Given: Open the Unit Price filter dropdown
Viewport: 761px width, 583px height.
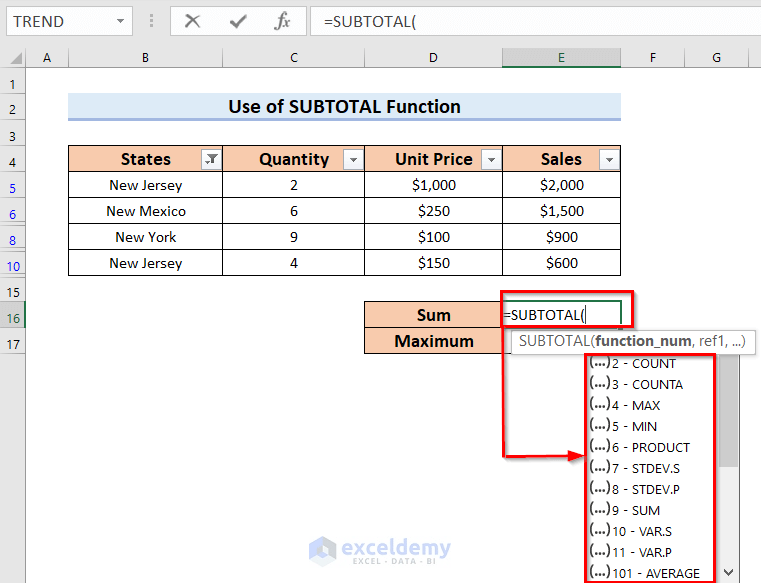Looking at the screenshot, I should tap(491, 159).
